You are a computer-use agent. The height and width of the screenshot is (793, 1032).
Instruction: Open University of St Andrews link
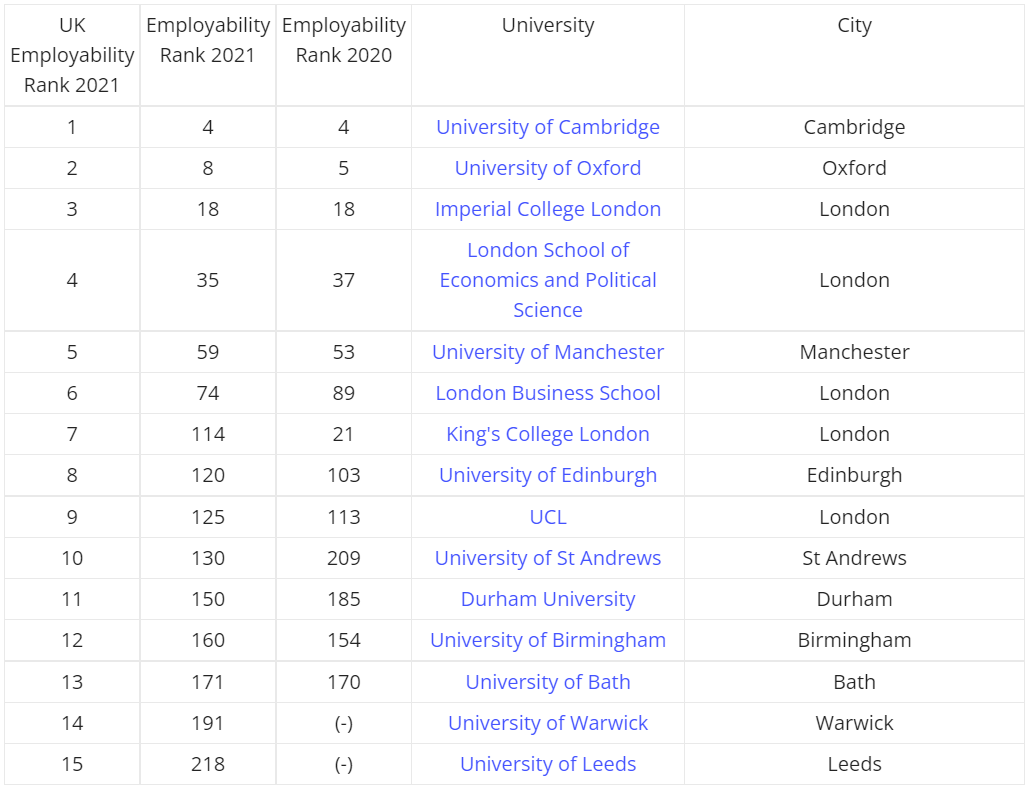547,558
